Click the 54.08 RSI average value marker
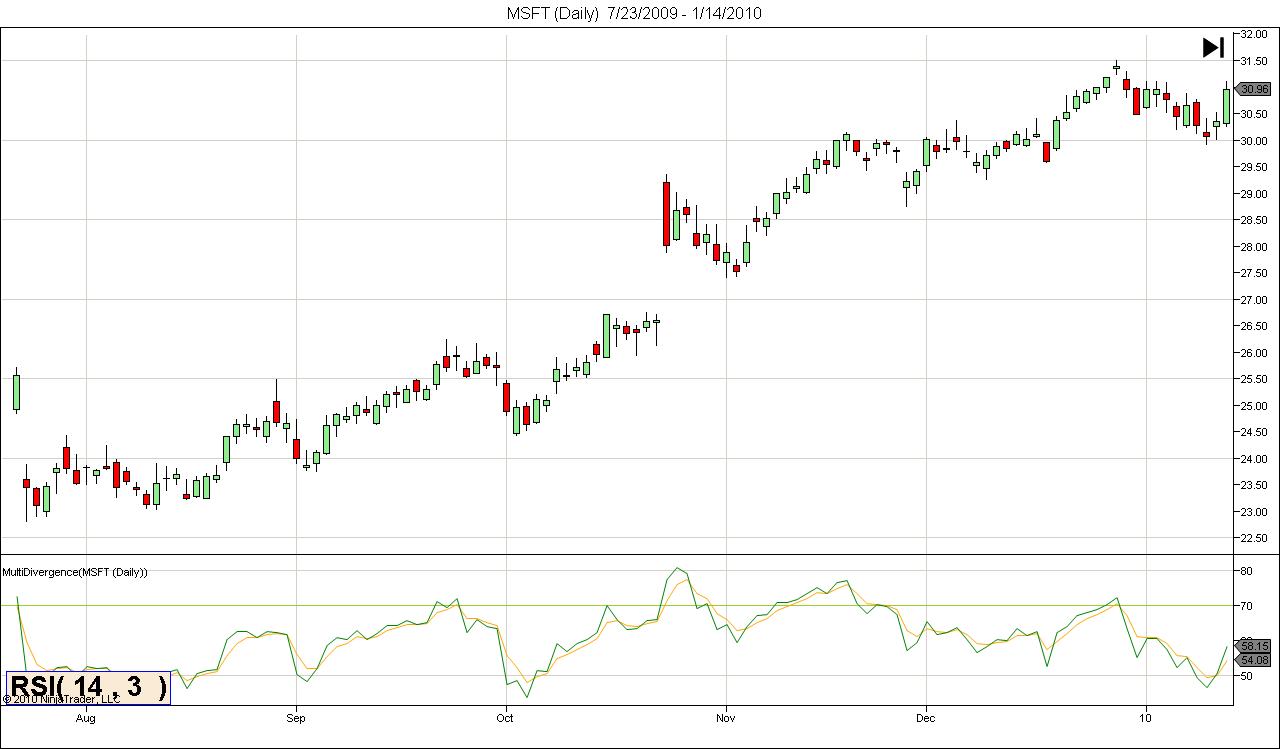The height and width of the screenshot is (749, 1280). (x=1254, y=660)
